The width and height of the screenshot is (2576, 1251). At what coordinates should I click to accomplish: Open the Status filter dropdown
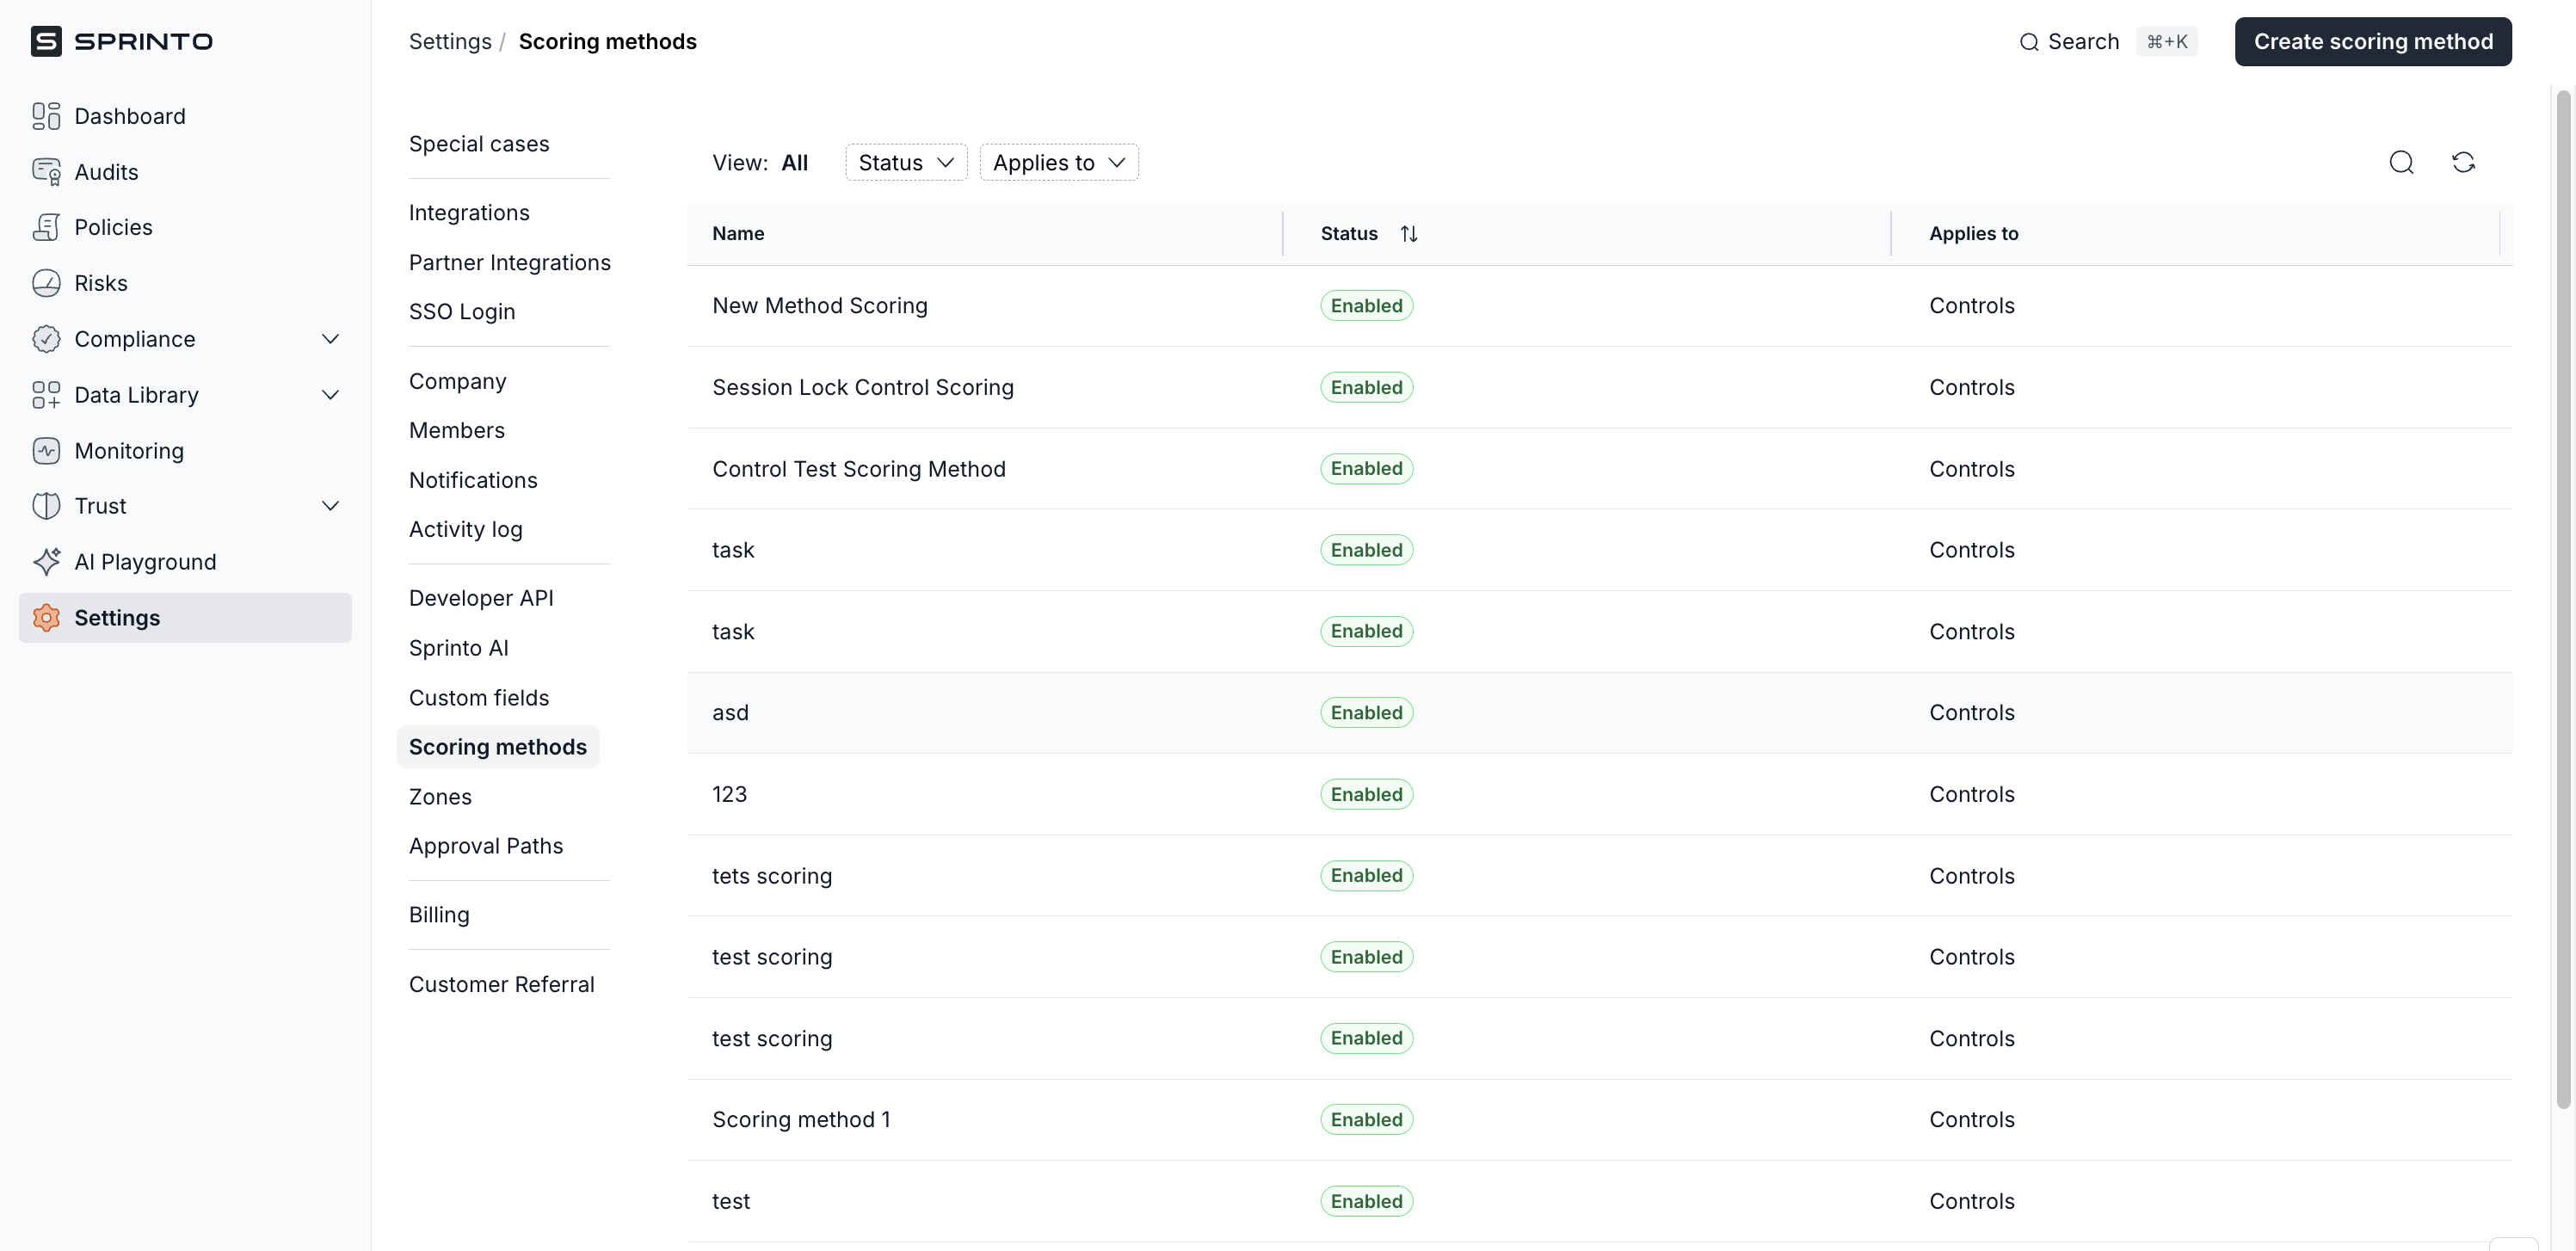point(906,162)
